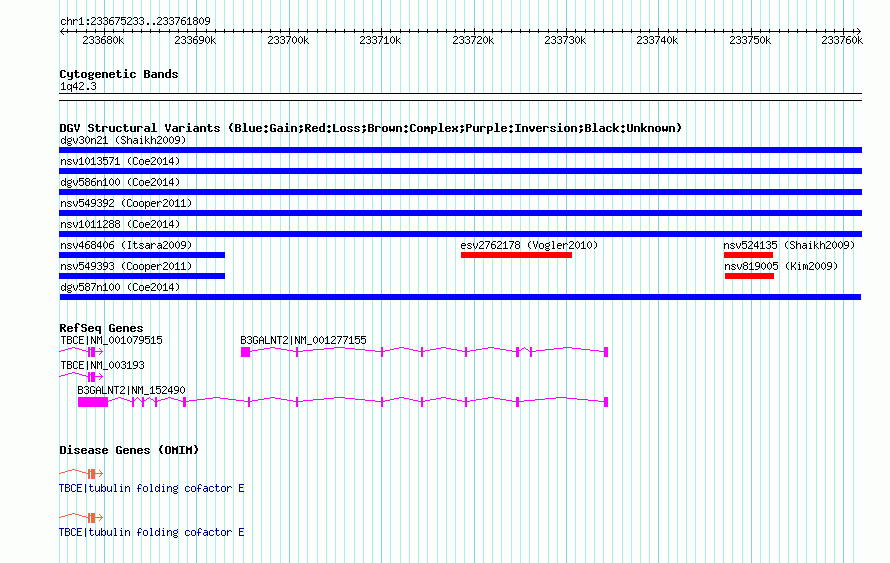Open the red nsv819005 (Kim2009) loss bar

pyautogui.click(x=749, y=276)
